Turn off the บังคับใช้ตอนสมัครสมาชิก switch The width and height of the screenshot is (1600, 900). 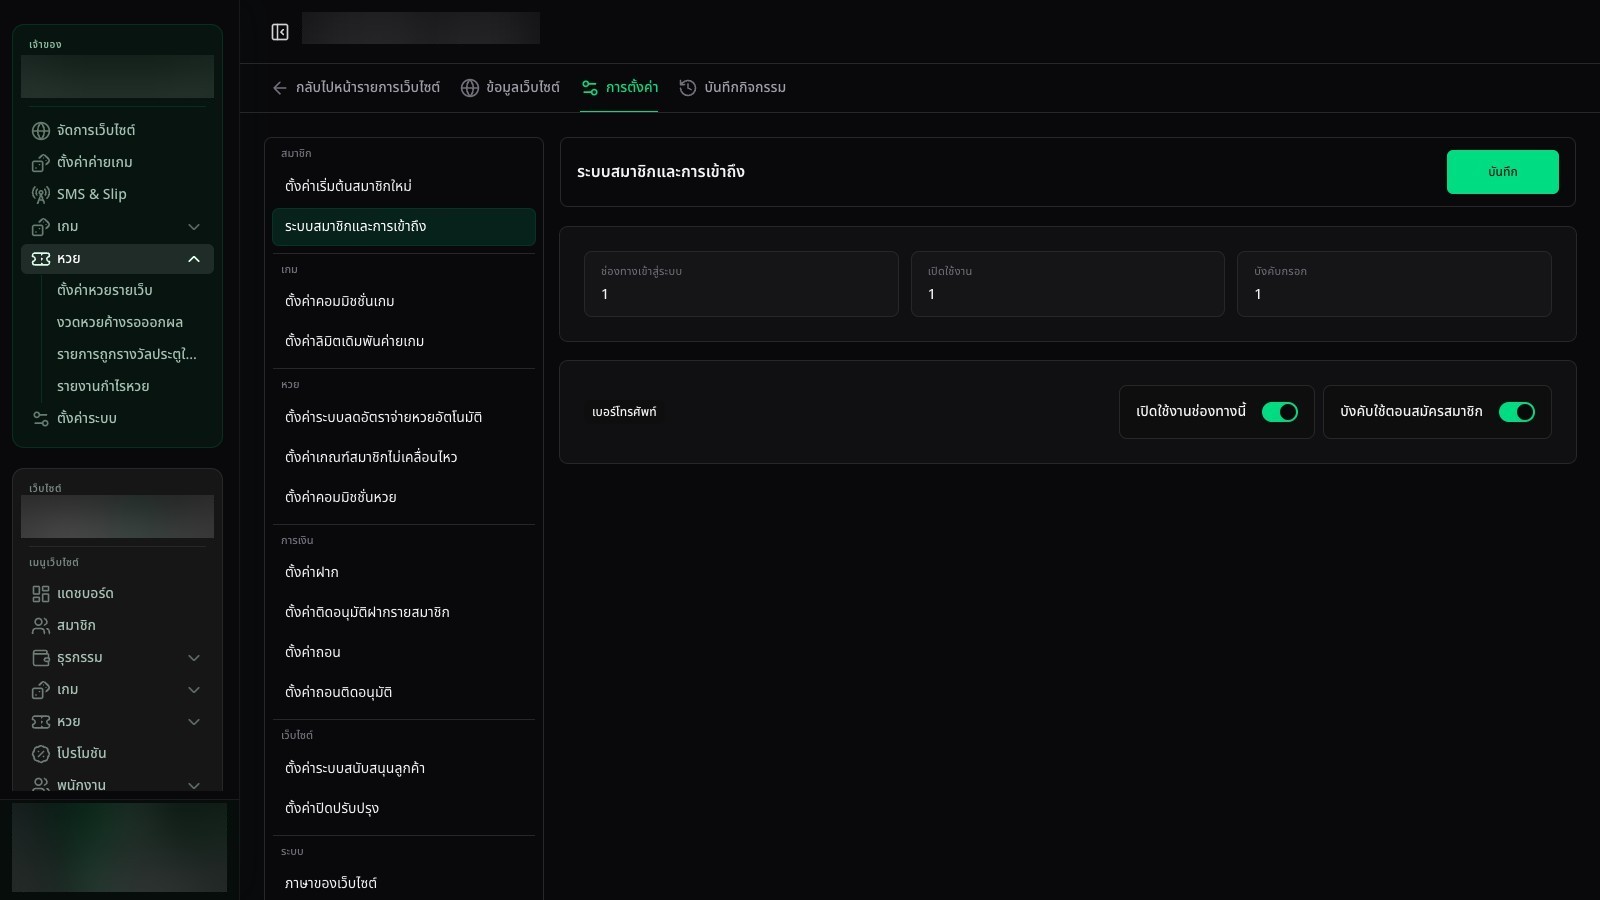(x=1517, y=412)
